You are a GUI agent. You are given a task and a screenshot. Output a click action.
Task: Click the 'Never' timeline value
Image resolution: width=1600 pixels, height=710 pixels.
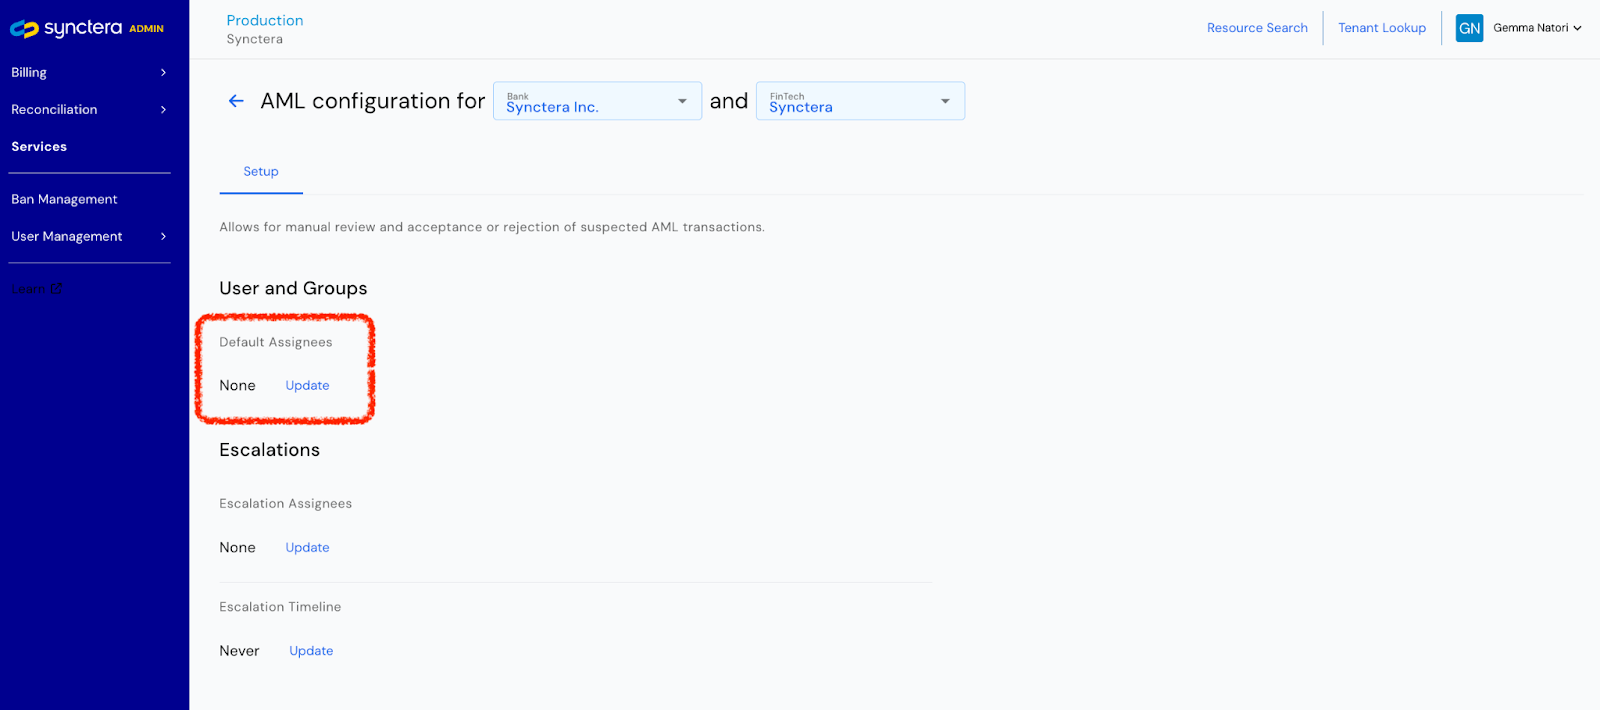239,650
